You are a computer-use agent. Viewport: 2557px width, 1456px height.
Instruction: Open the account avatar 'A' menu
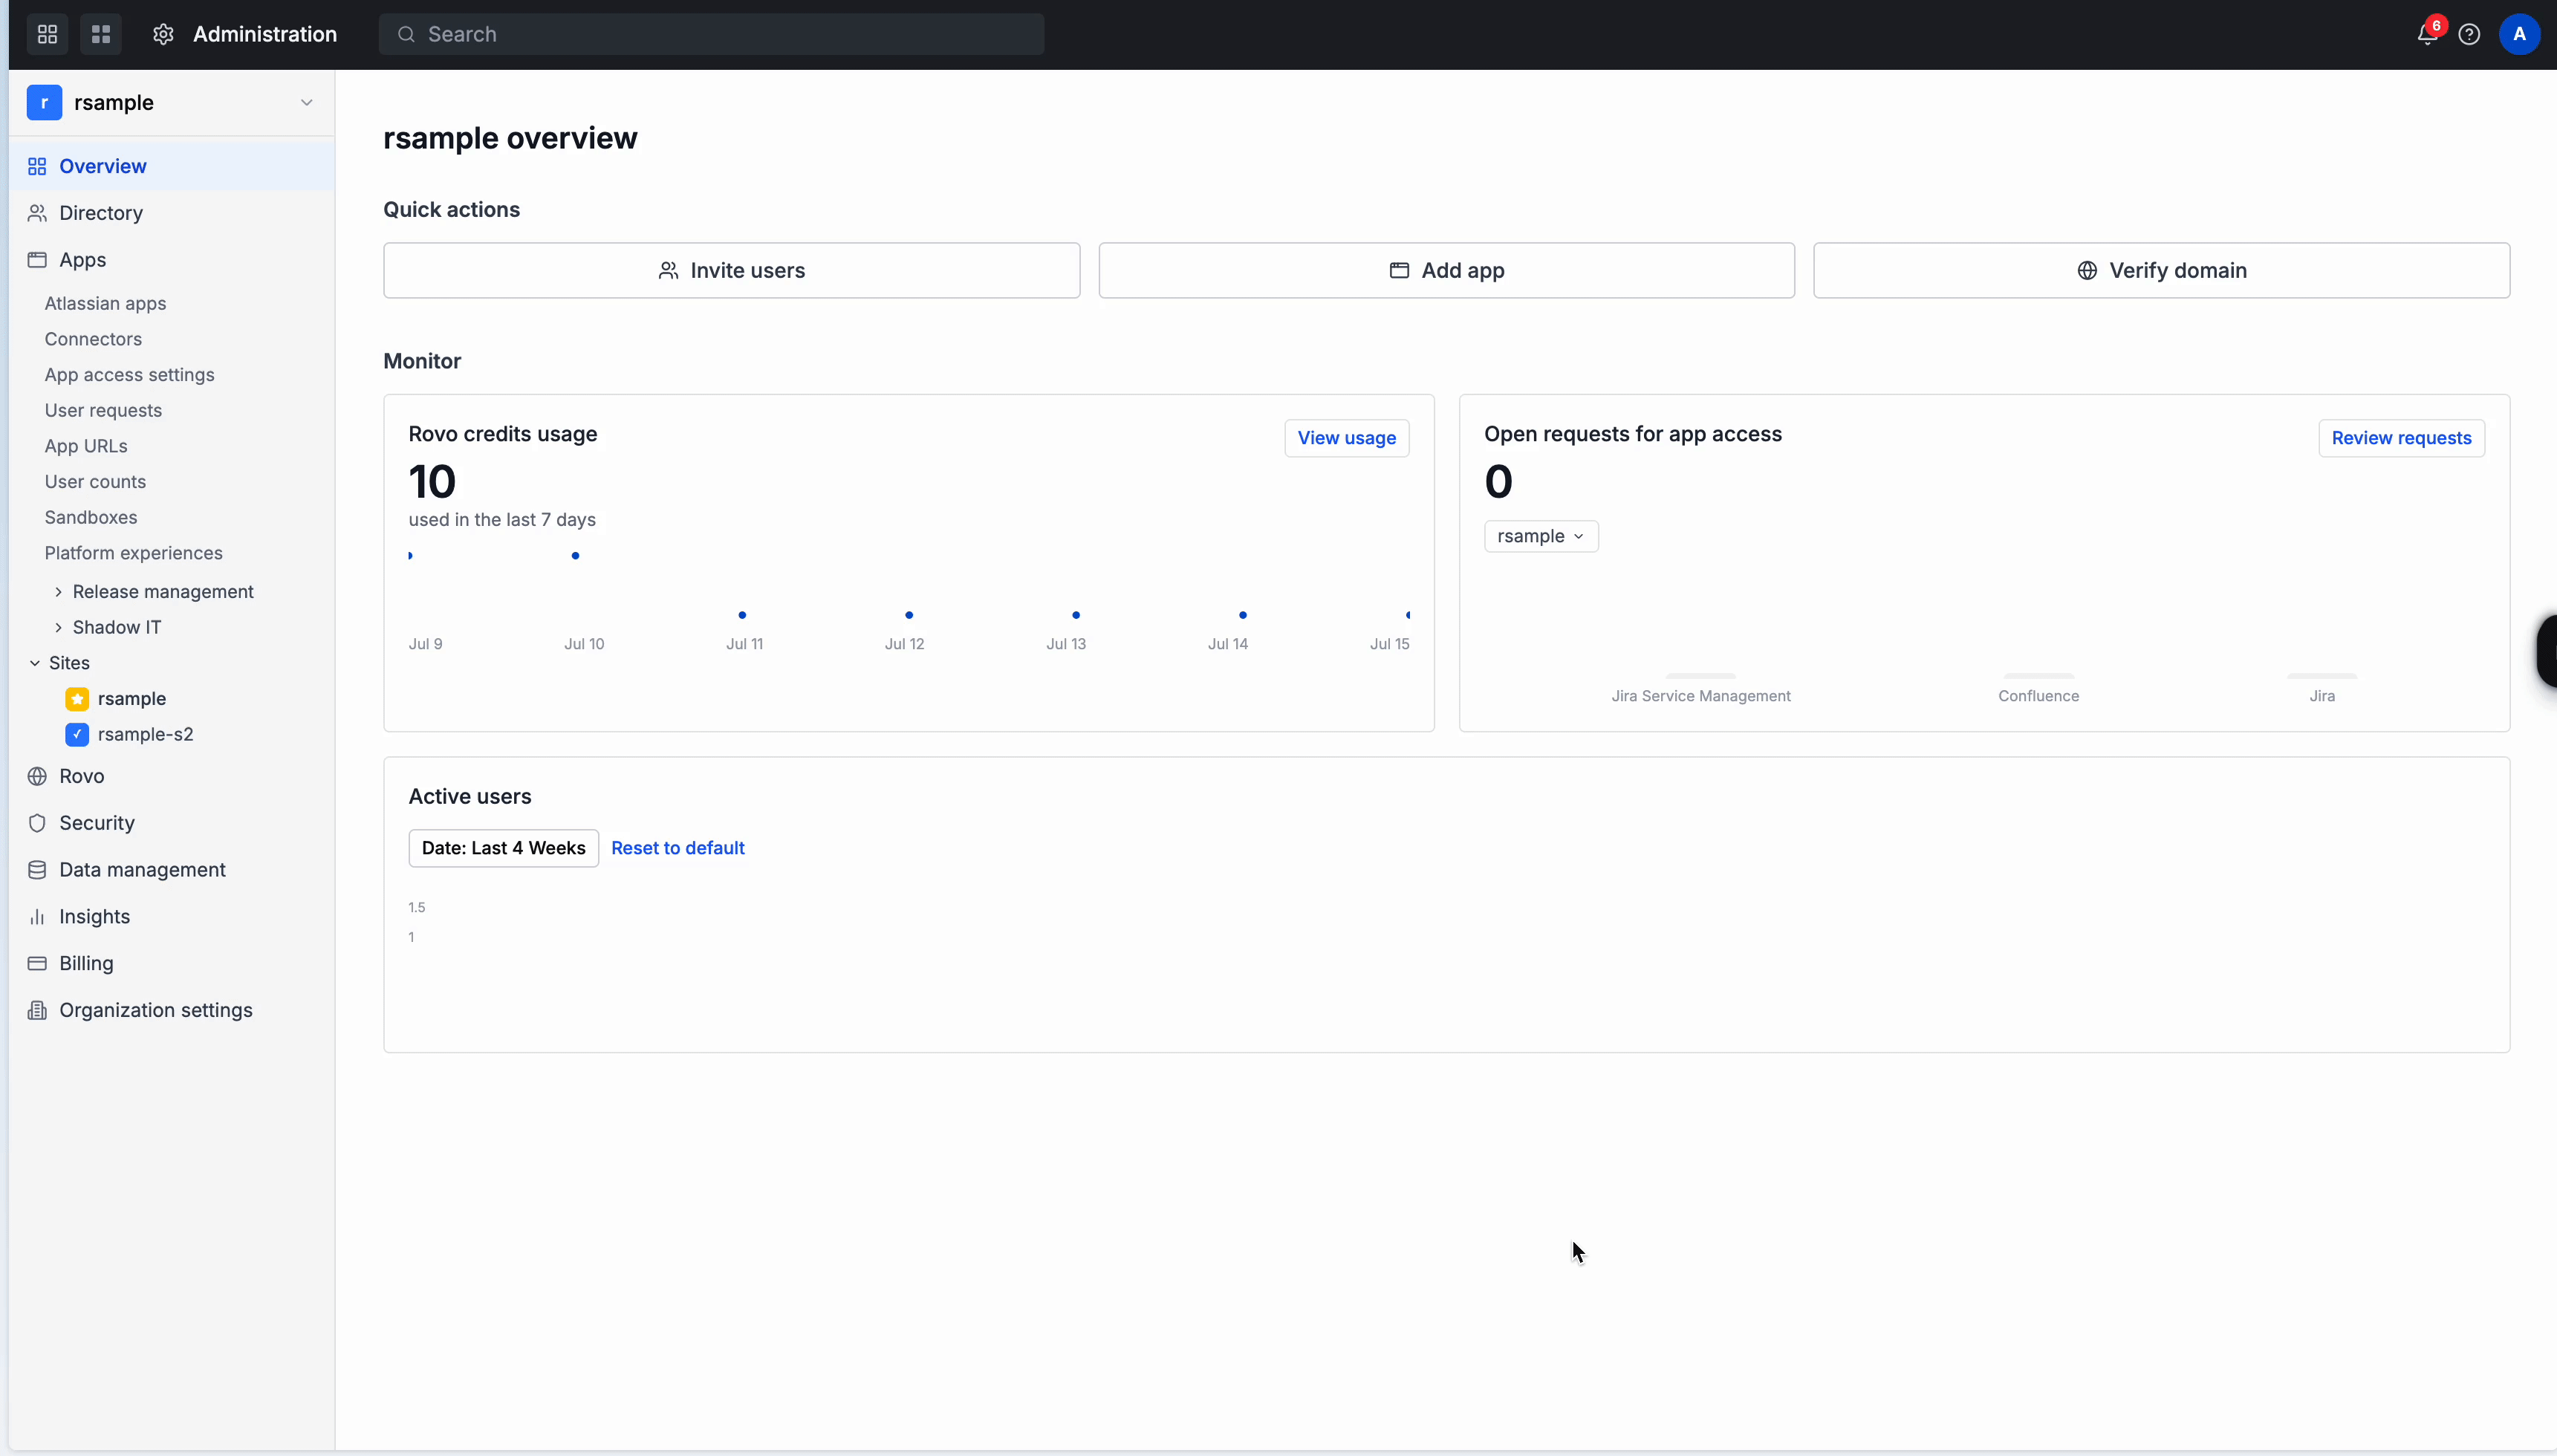[2519, 34]
